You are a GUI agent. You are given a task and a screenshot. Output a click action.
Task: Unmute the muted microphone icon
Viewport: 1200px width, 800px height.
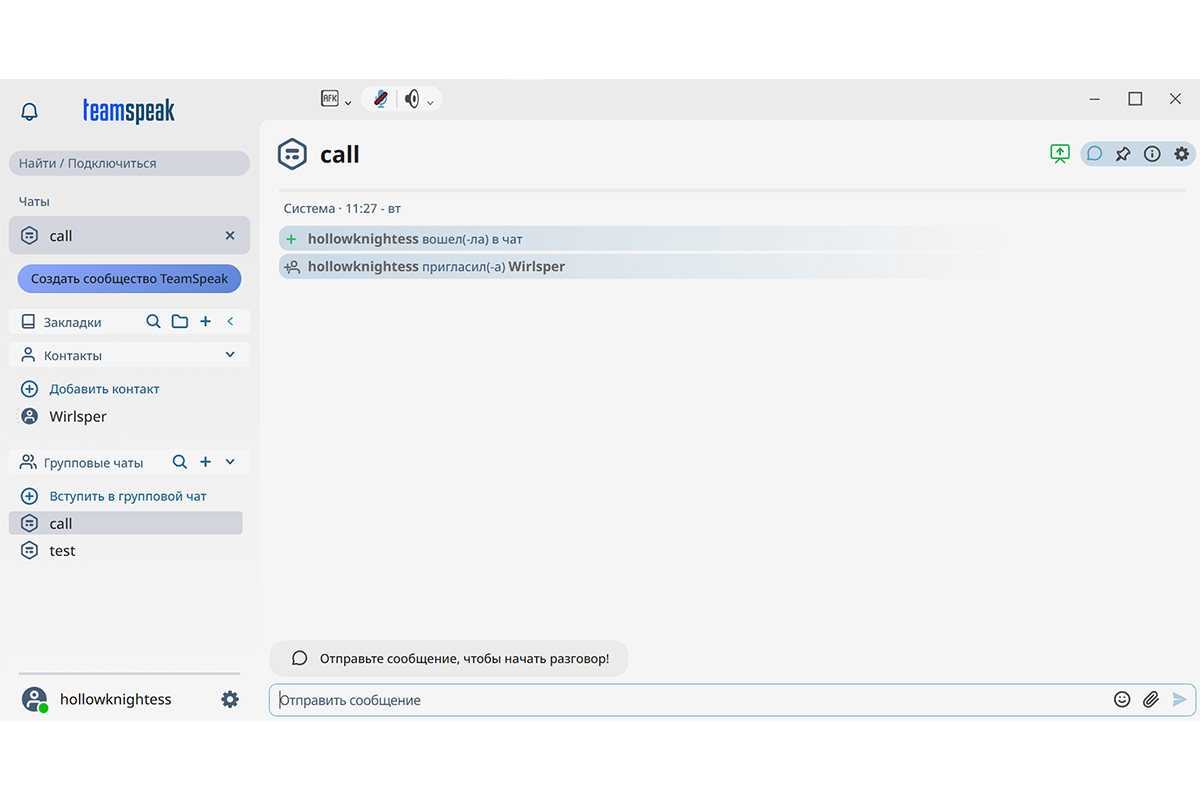tap(379, 98)
